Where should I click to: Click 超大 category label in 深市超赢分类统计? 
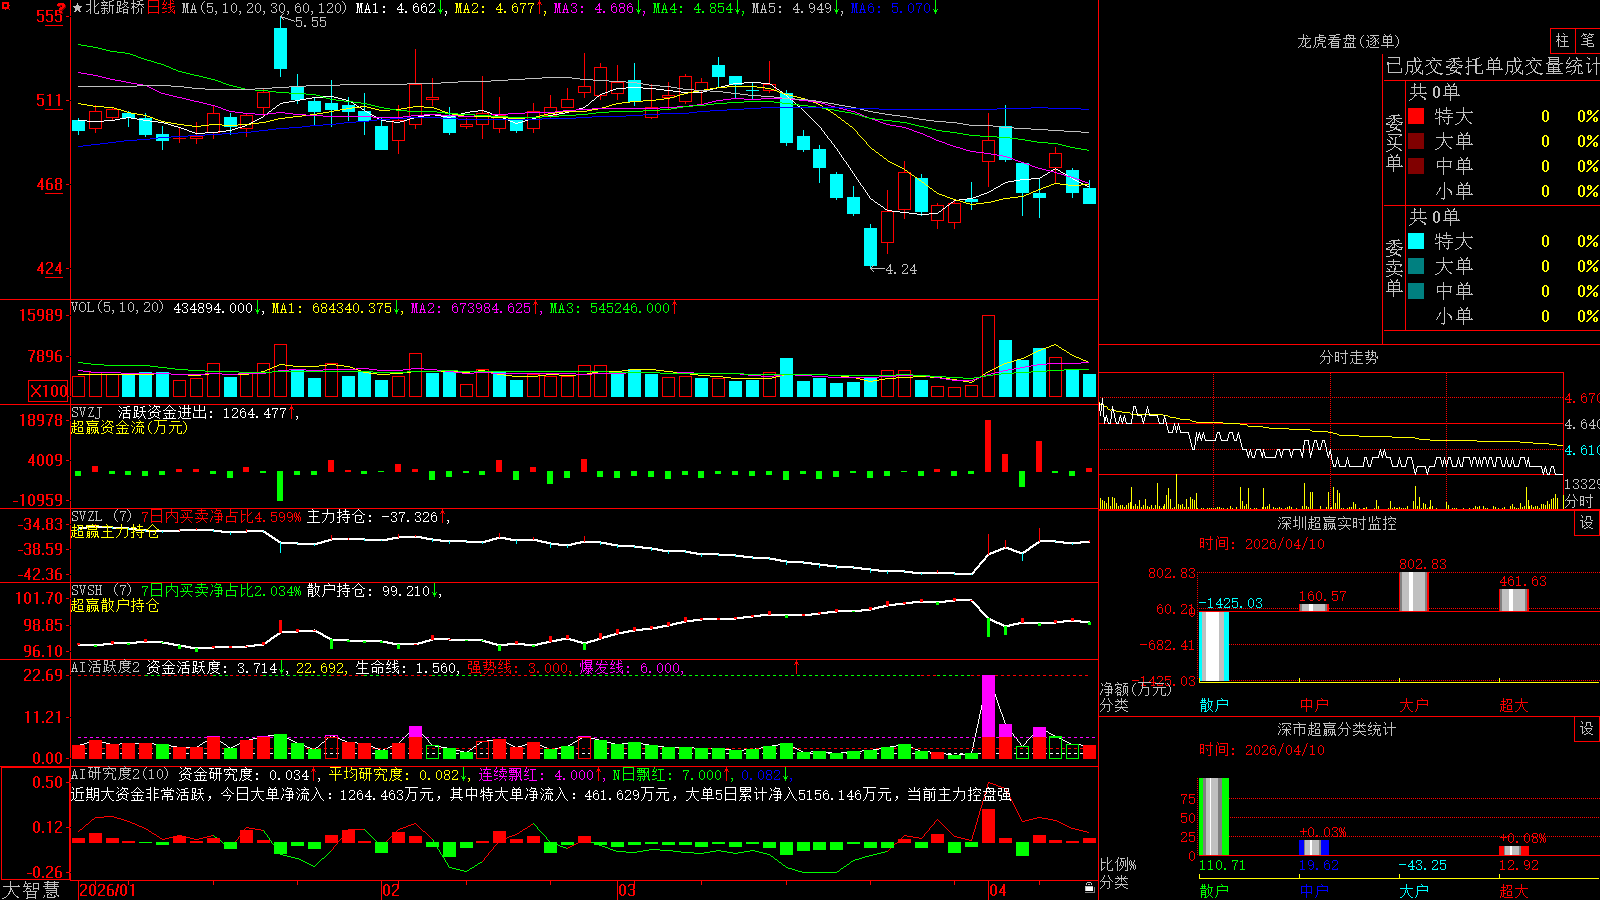[1514, 890]
